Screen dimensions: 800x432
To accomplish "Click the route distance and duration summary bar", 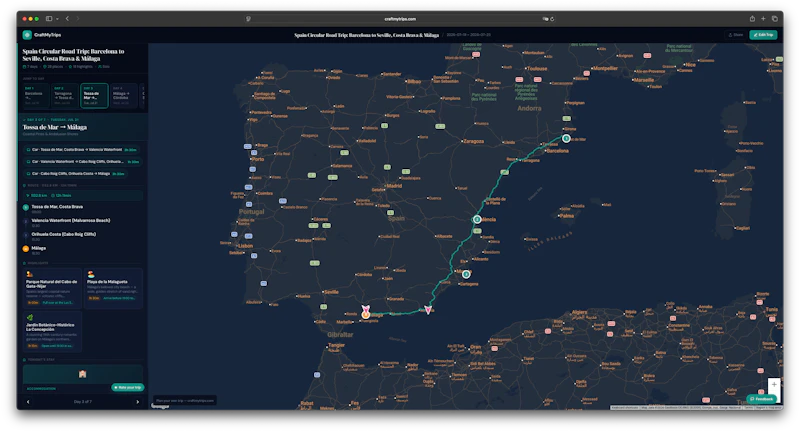I will (x=82, y=195).
